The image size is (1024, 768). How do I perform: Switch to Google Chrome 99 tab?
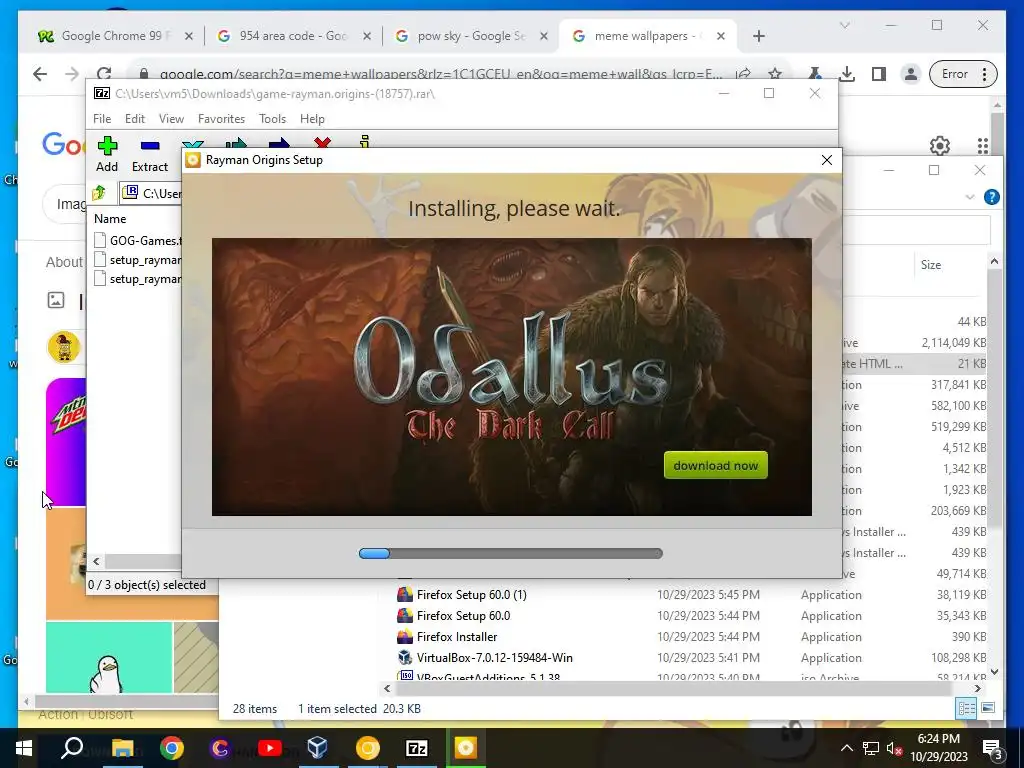point(114,36)
